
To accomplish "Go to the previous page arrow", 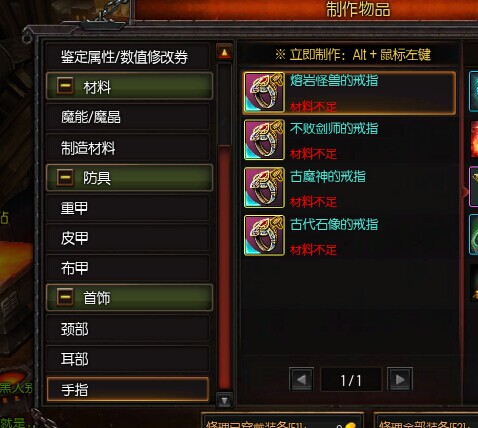I will 301,379.
